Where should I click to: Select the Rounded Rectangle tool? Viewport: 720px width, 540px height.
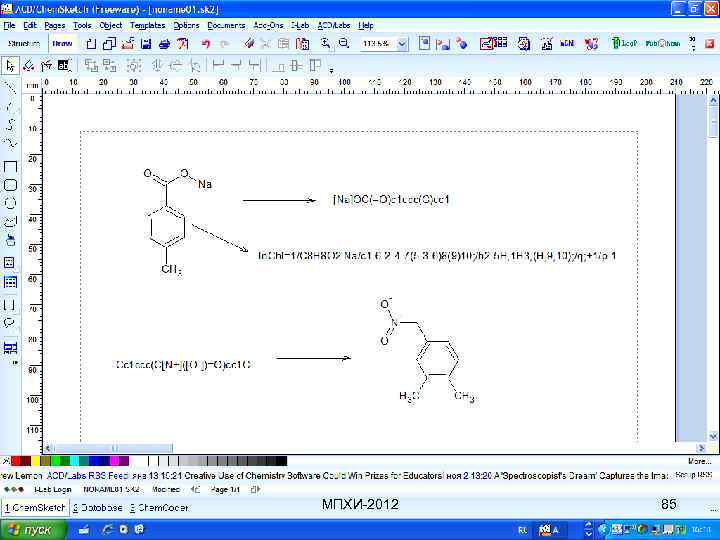click(10, 185)
